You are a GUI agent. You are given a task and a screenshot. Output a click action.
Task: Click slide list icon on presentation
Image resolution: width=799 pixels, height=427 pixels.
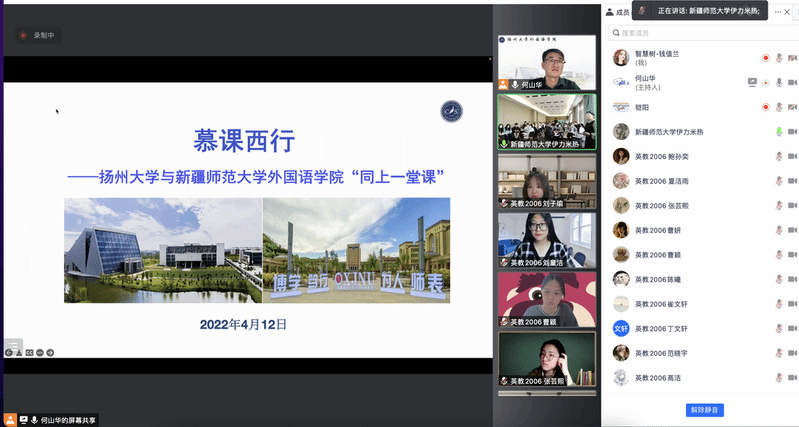tap(14, 344)
